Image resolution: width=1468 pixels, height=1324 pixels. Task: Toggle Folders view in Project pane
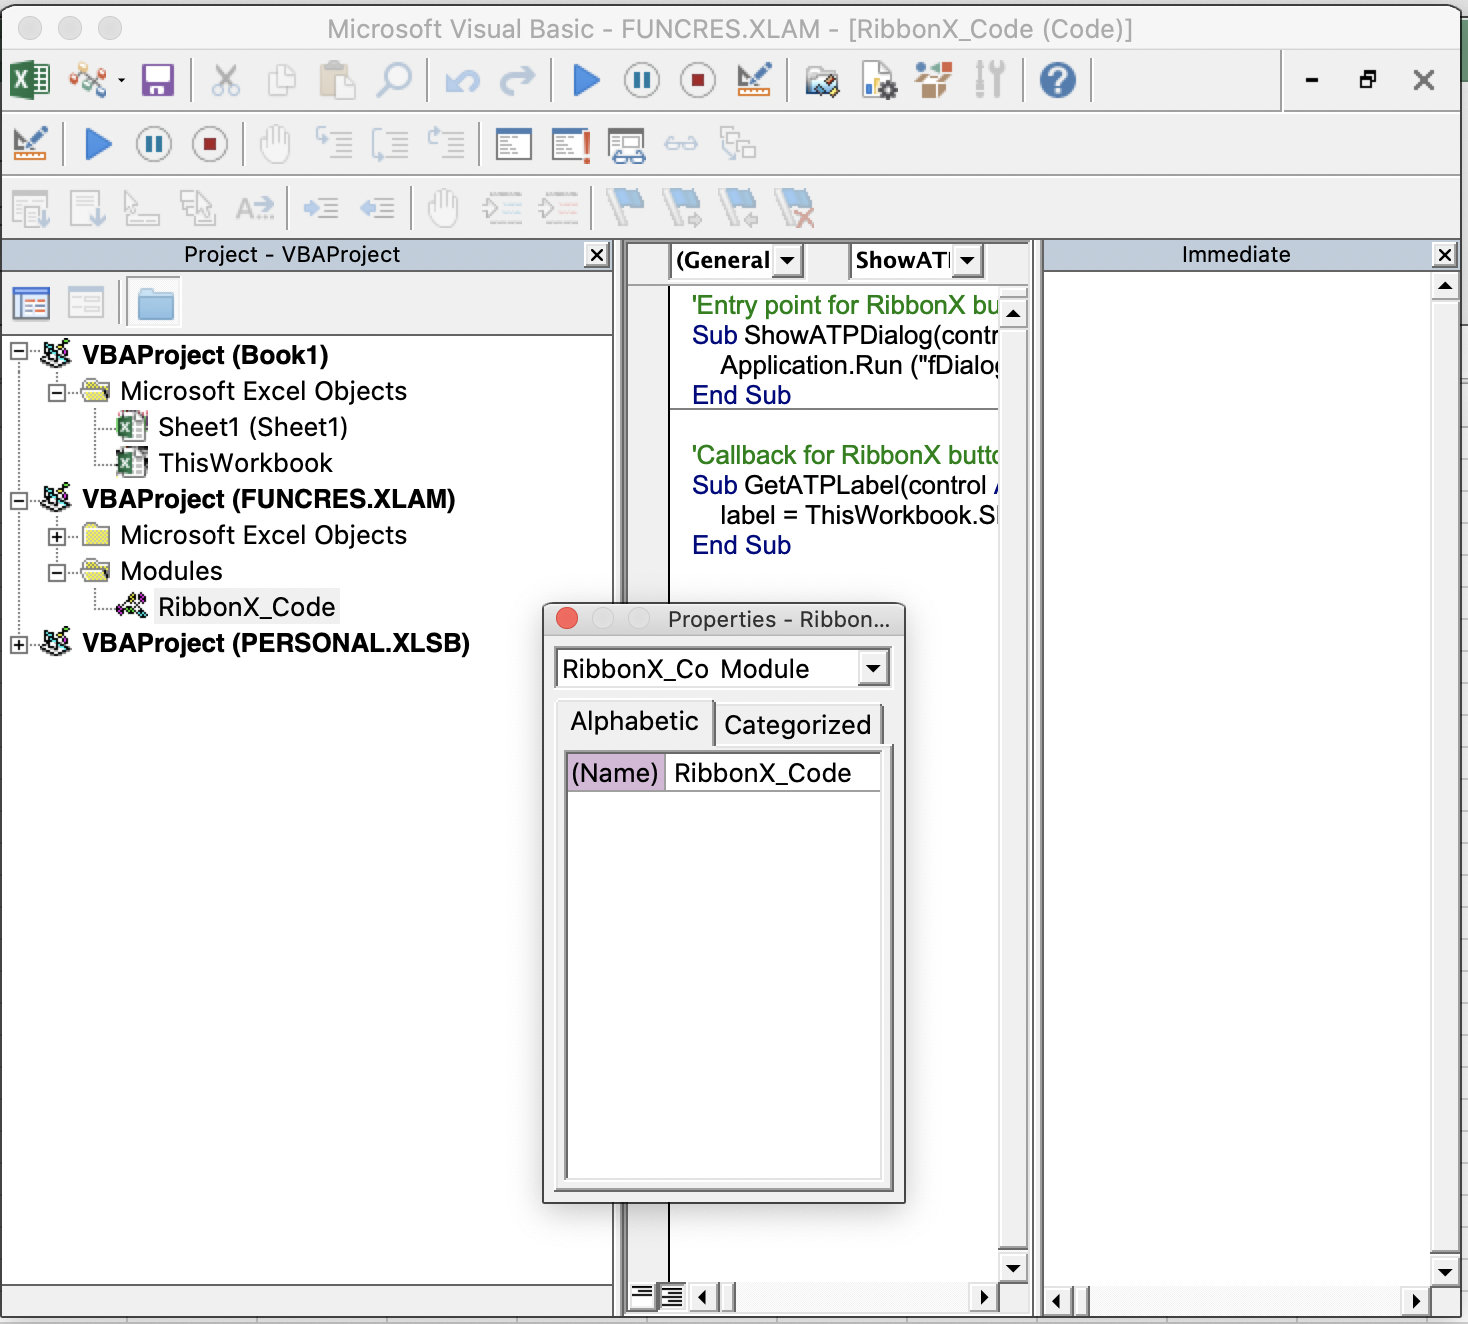155,303
